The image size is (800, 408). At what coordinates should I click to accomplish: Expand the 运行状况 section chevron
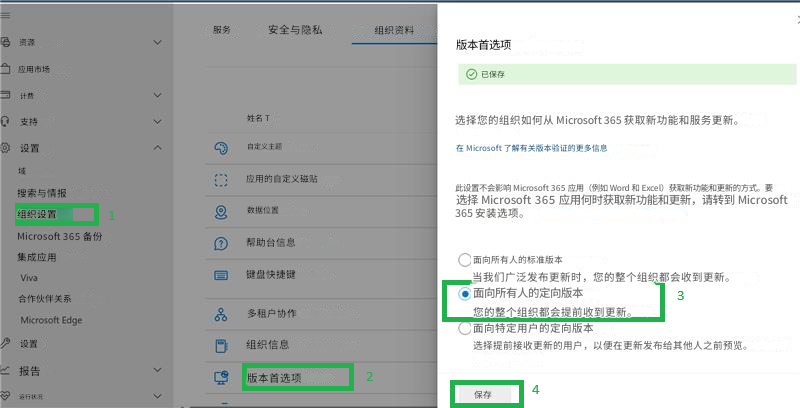[158, 396]
